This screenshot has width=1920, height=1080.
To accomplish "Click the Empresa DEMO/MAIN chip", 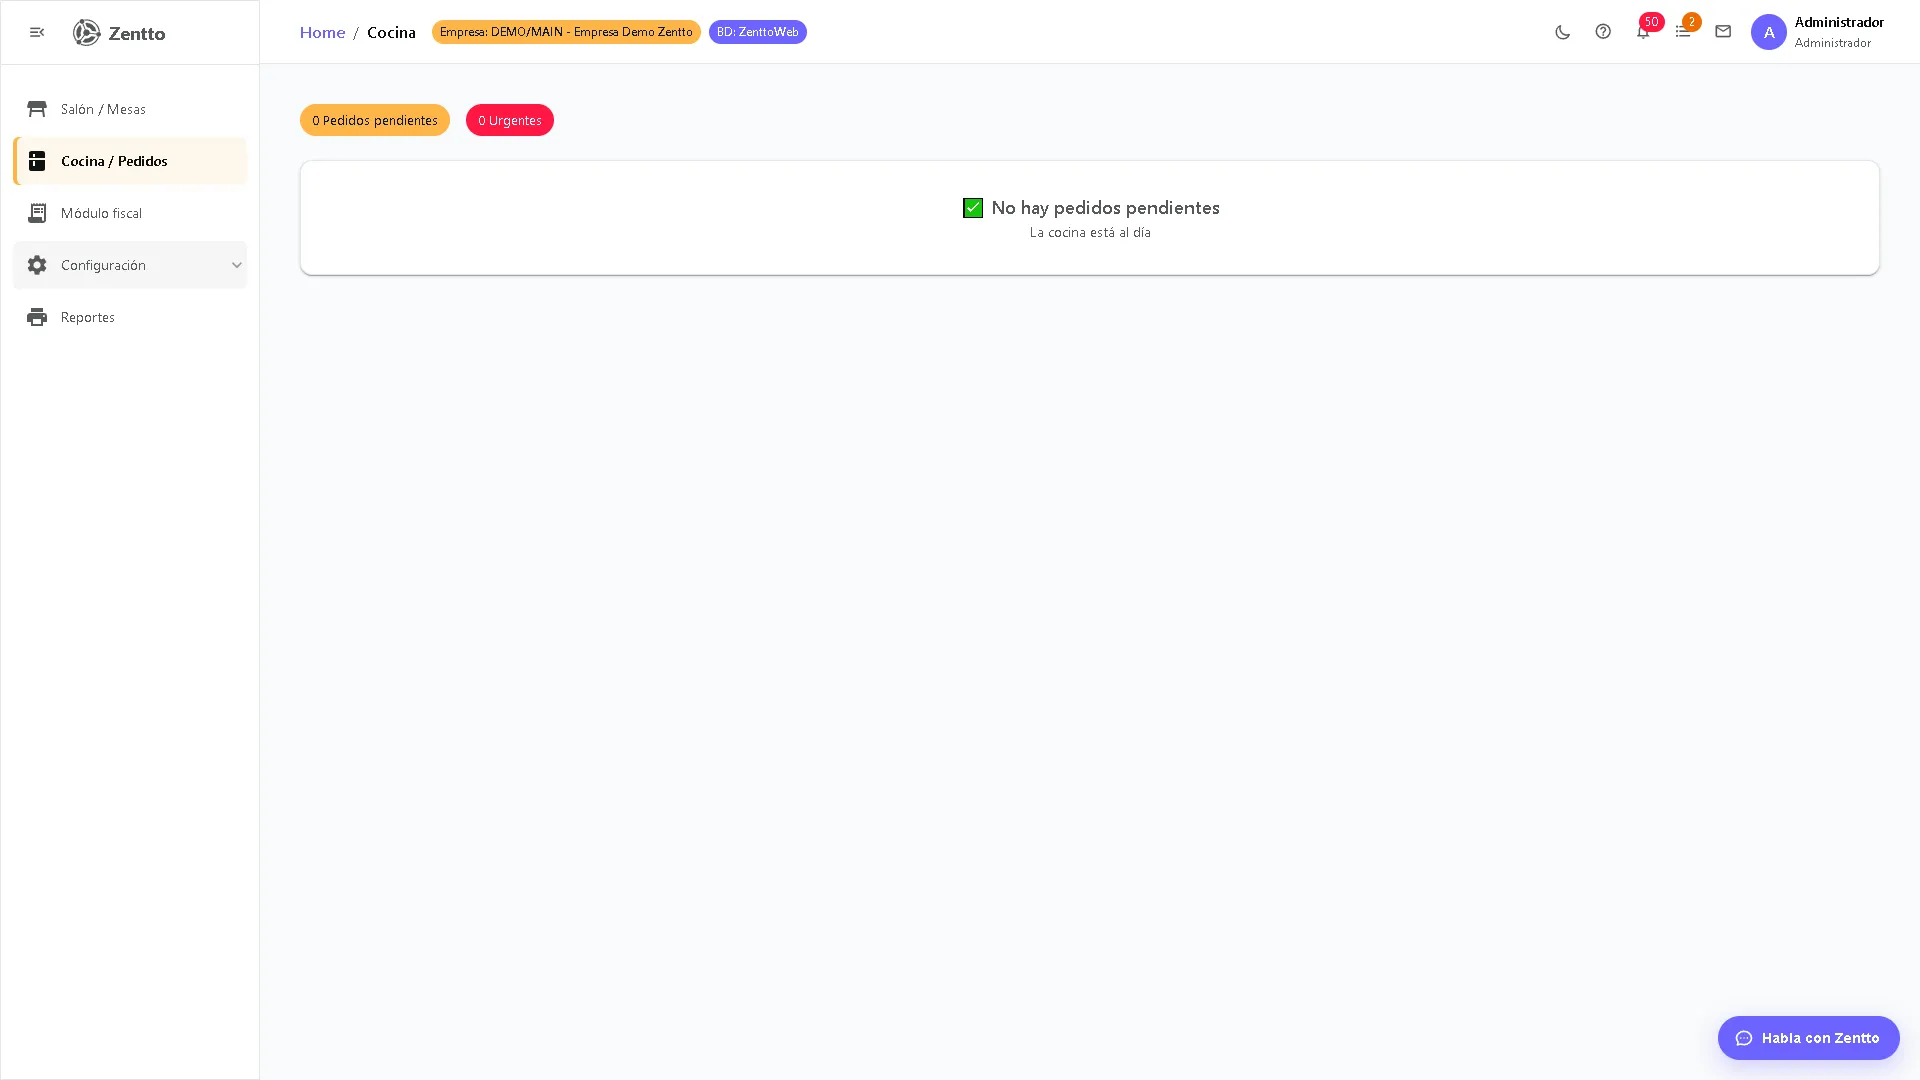I will click(x=566, y=32).
